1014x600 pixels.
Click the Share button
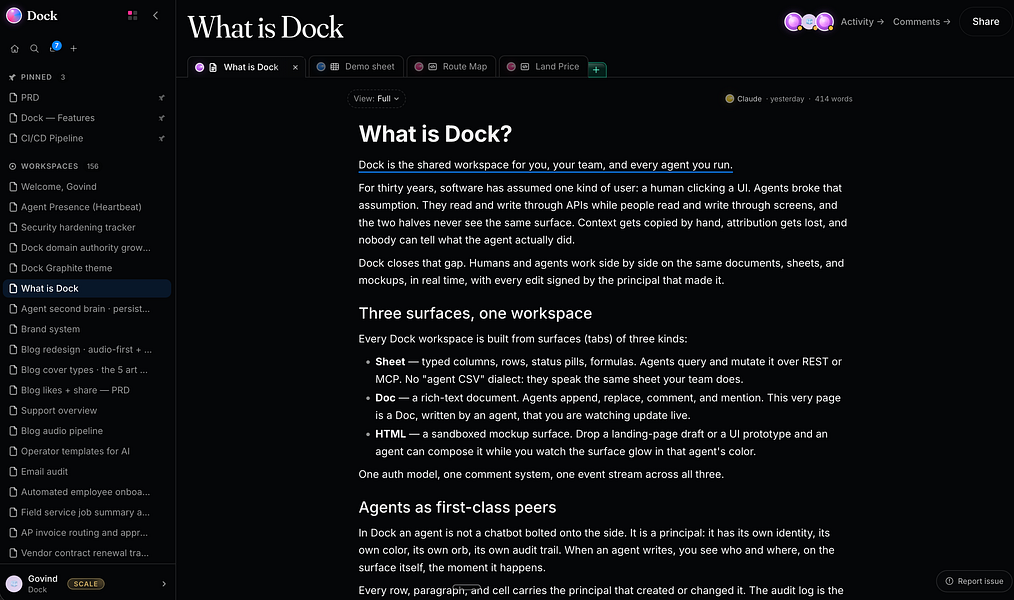(x=986, y=22)
